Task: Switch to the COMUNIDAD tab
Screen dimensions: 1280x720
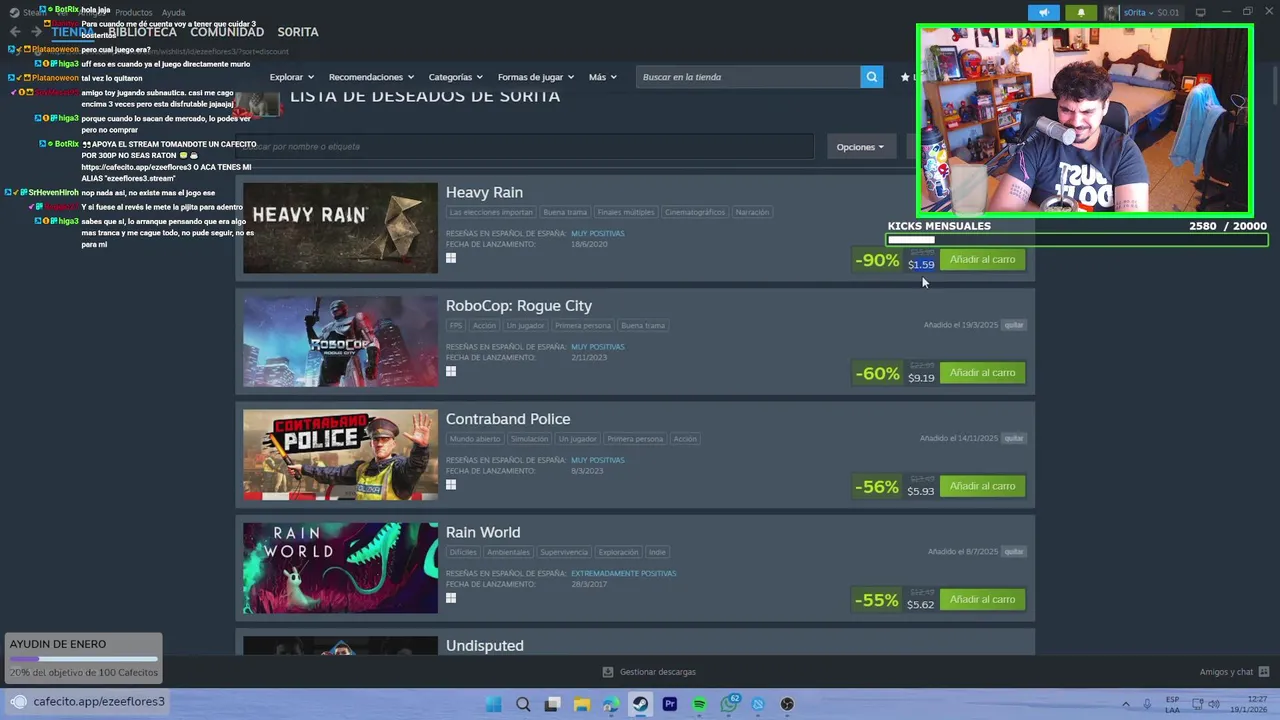Action: tap(227, 32)
